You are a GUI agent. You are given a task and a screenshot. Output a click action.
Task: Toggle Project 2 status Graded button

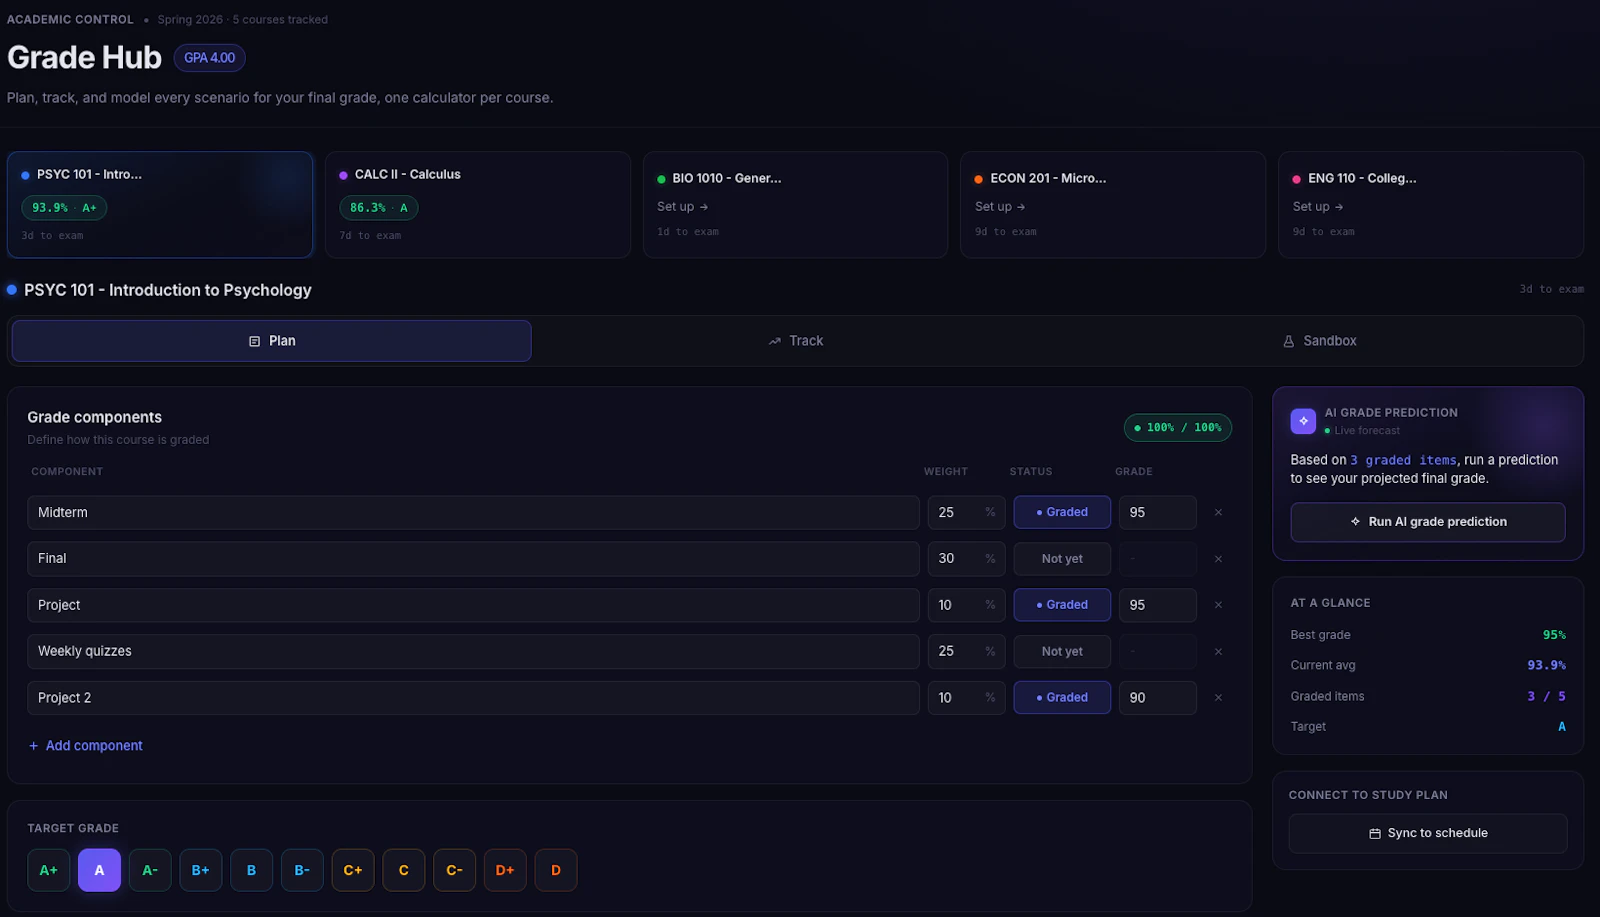tap(1062, 698)
